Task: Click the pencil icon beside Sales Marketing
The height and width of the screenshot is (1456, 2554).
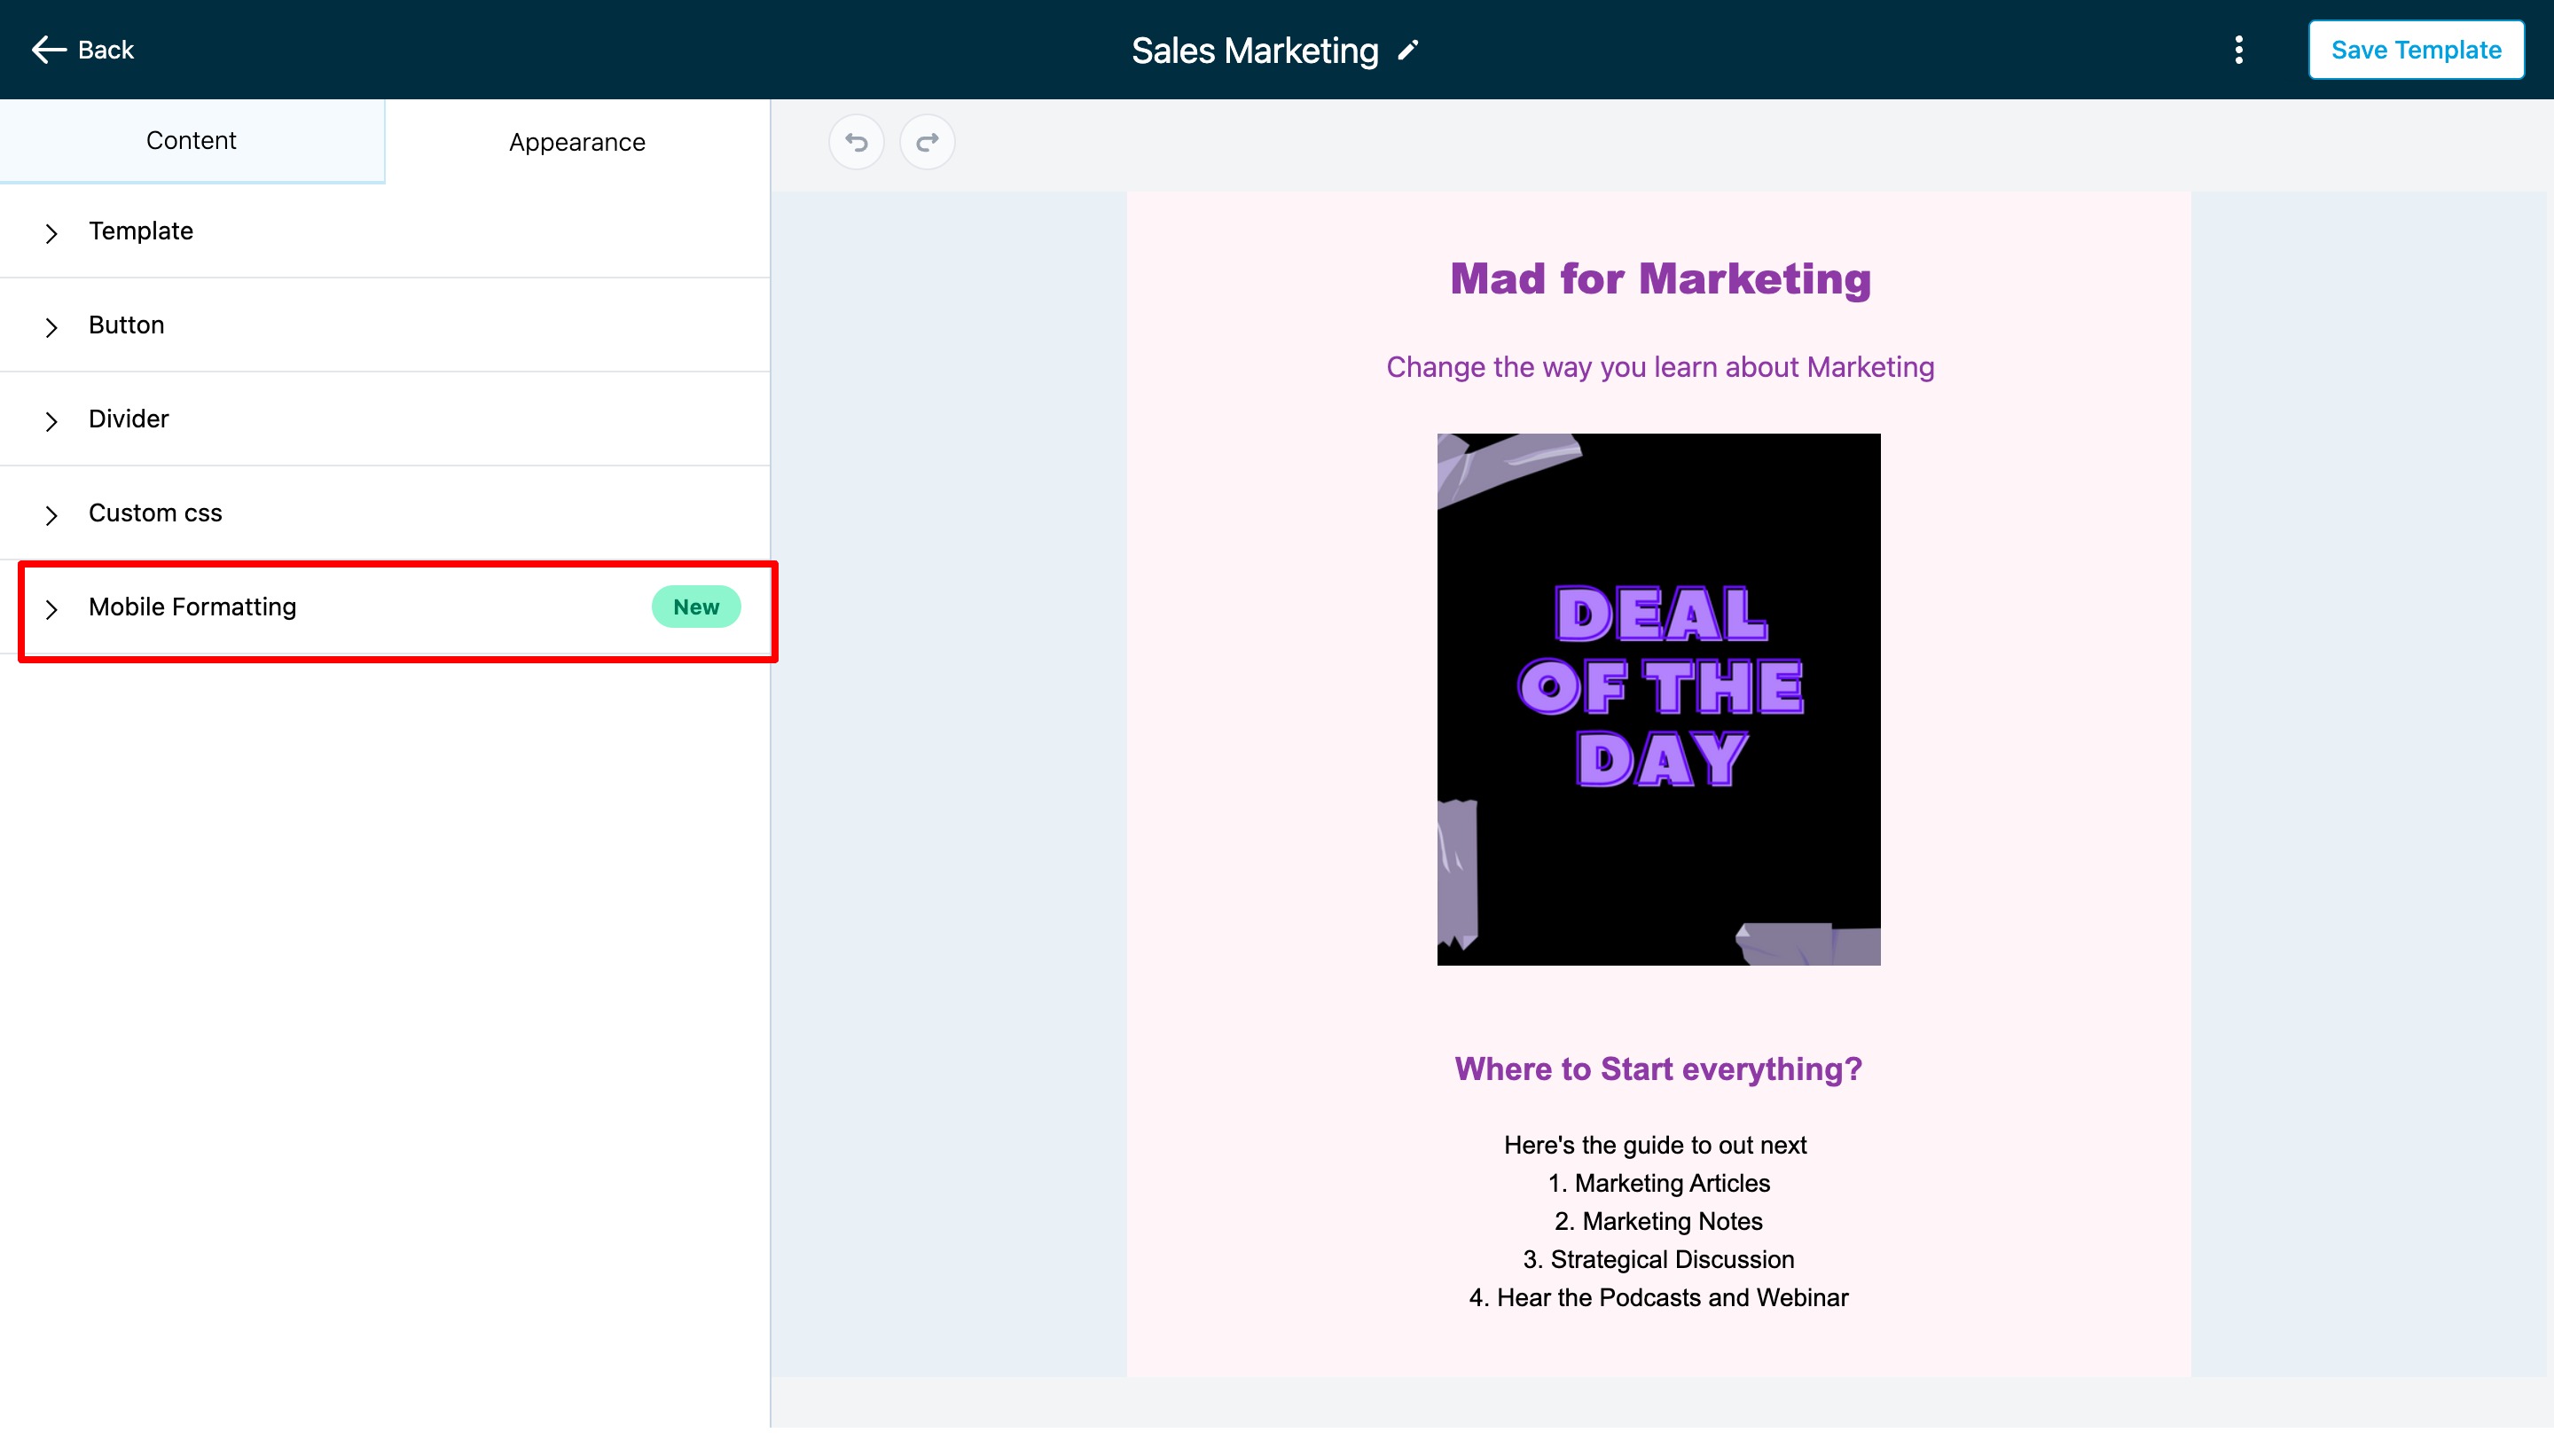Action: click(1408, 50)
